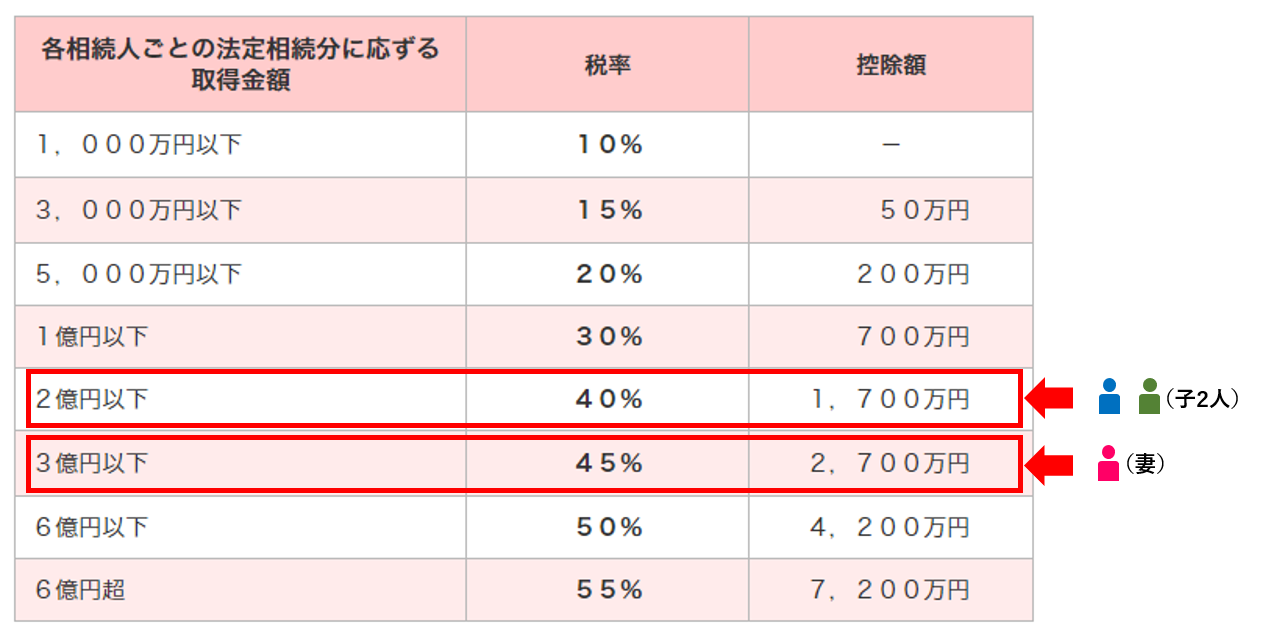
Task: Click the 40% rate in highlighted row
Action: point(609,399)
